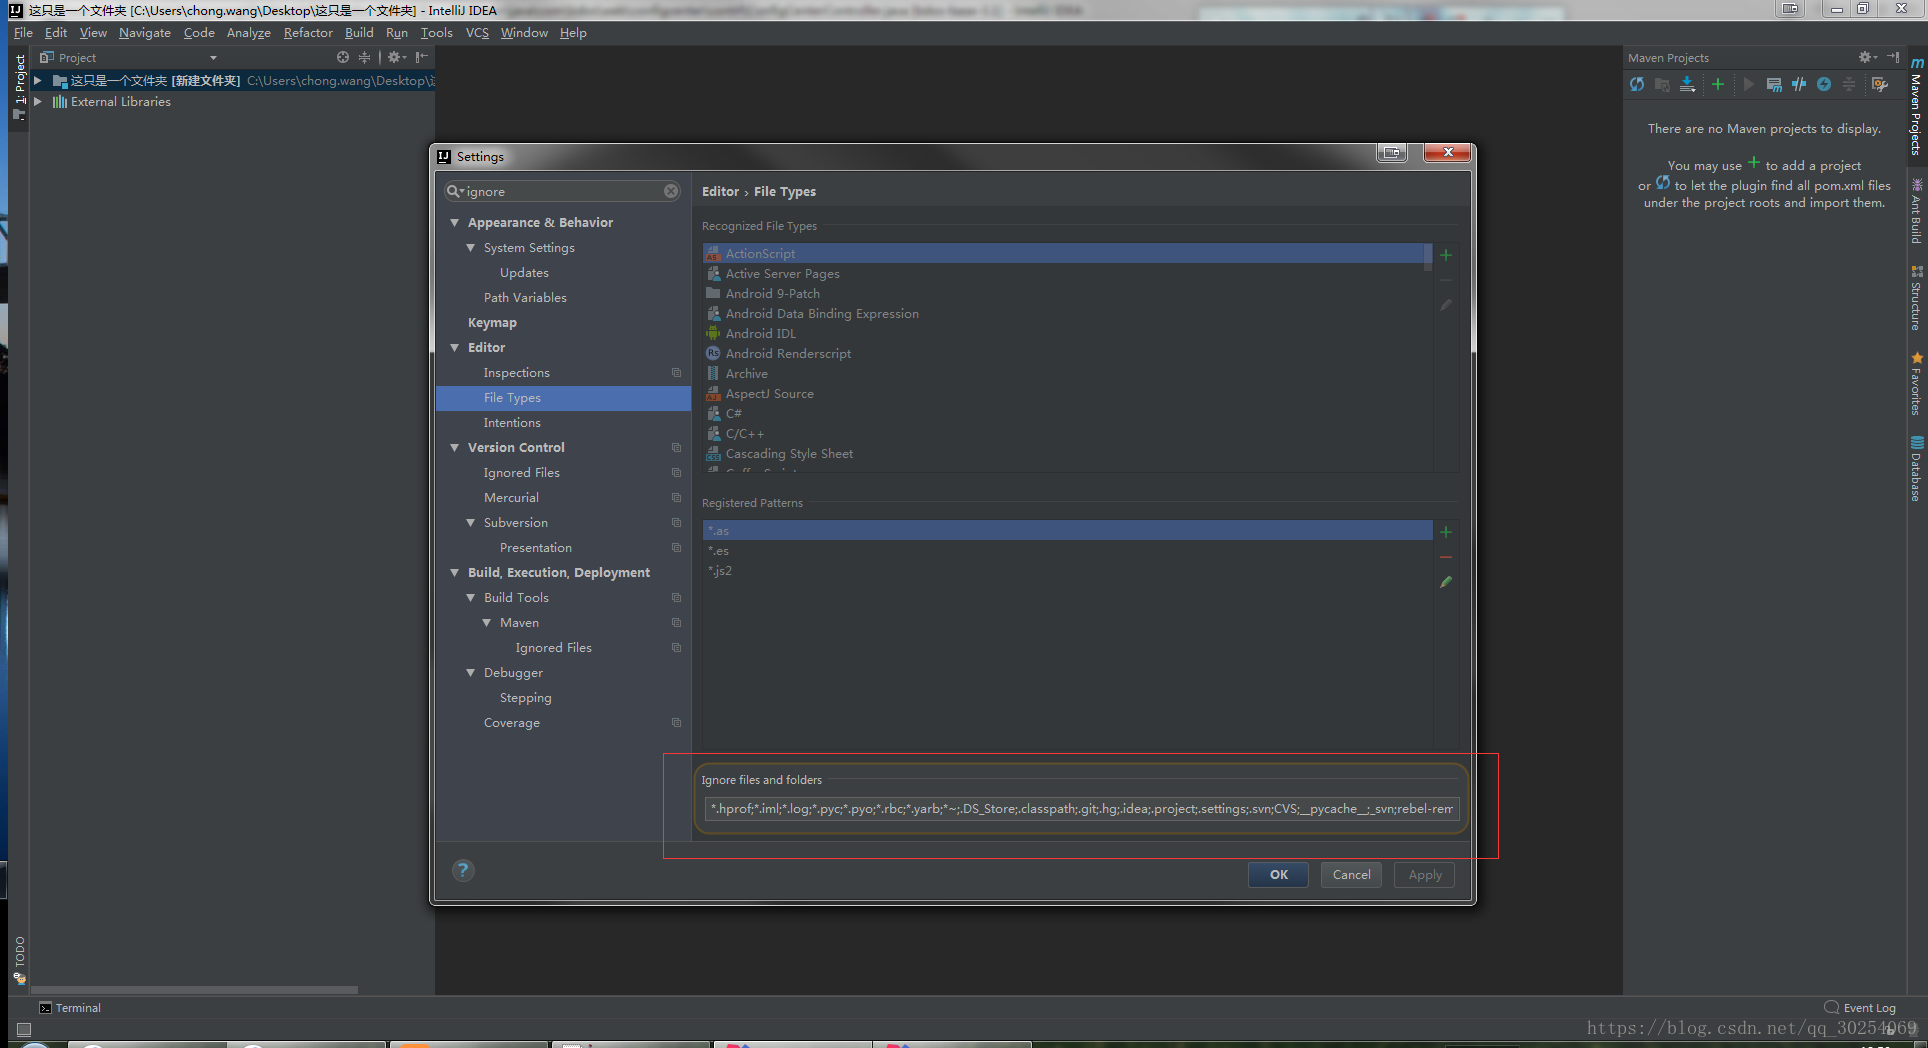1928x1048 pixels.
Task: Focus the settings search field
Action: tap(563, 191)
